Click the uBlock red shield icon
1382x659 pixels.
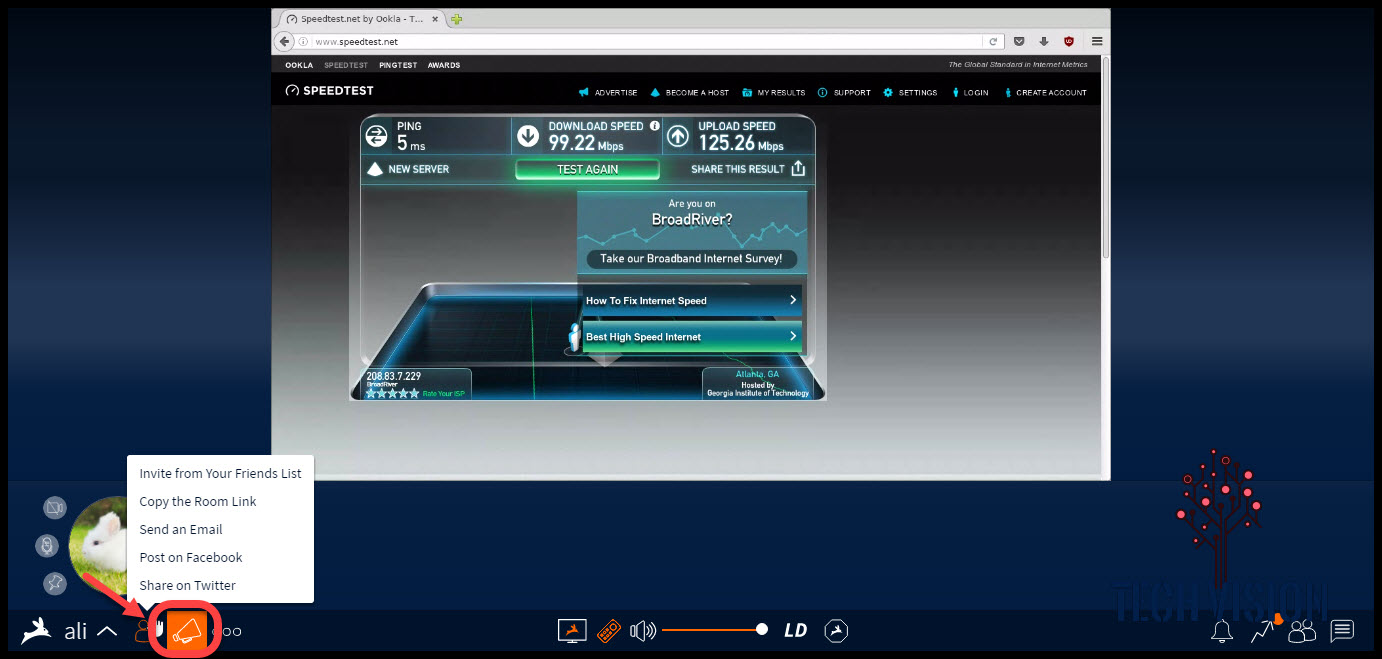coord(1069,42)
